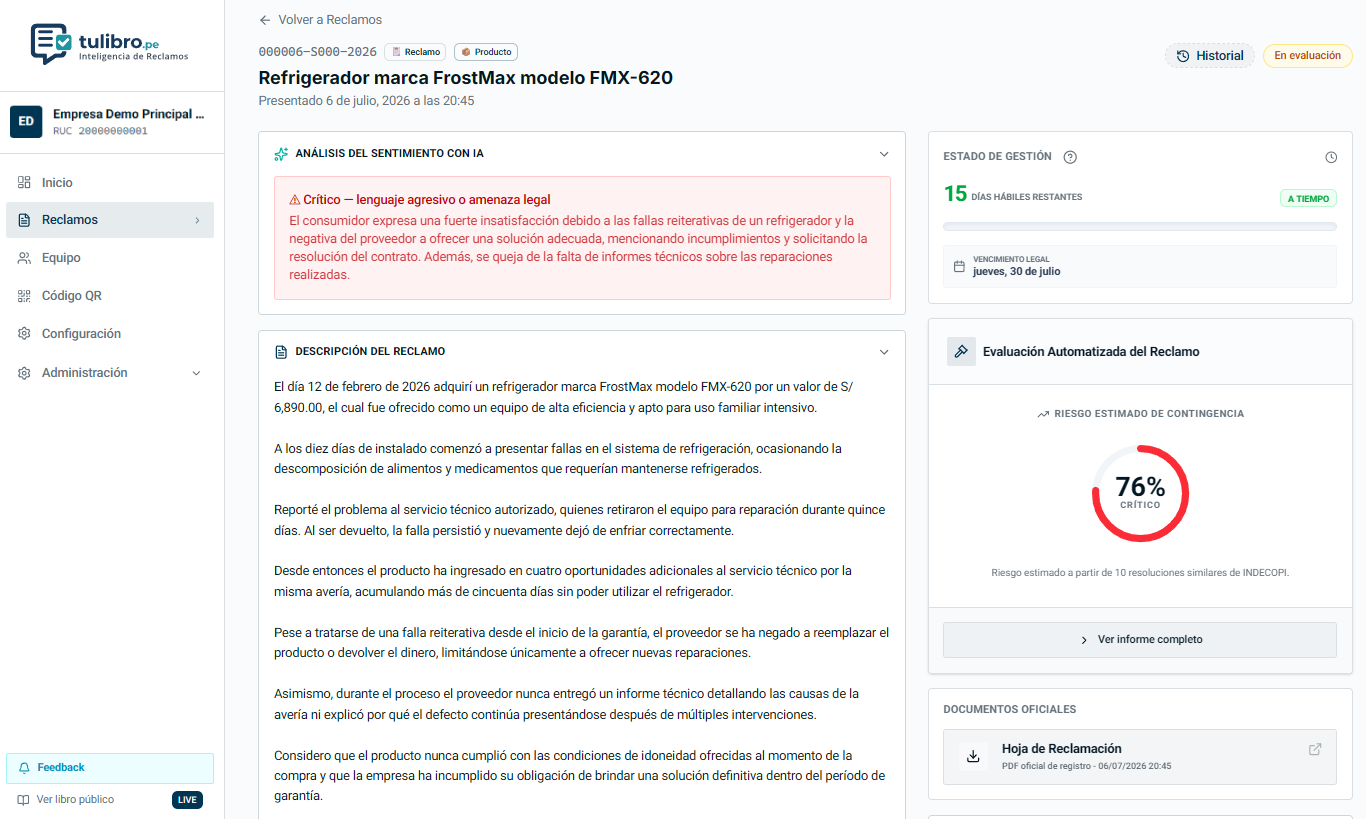Click the jueves, 30 de julio date
Viewport: 1366px width, 819px height.
click(x=1017, y=272)
